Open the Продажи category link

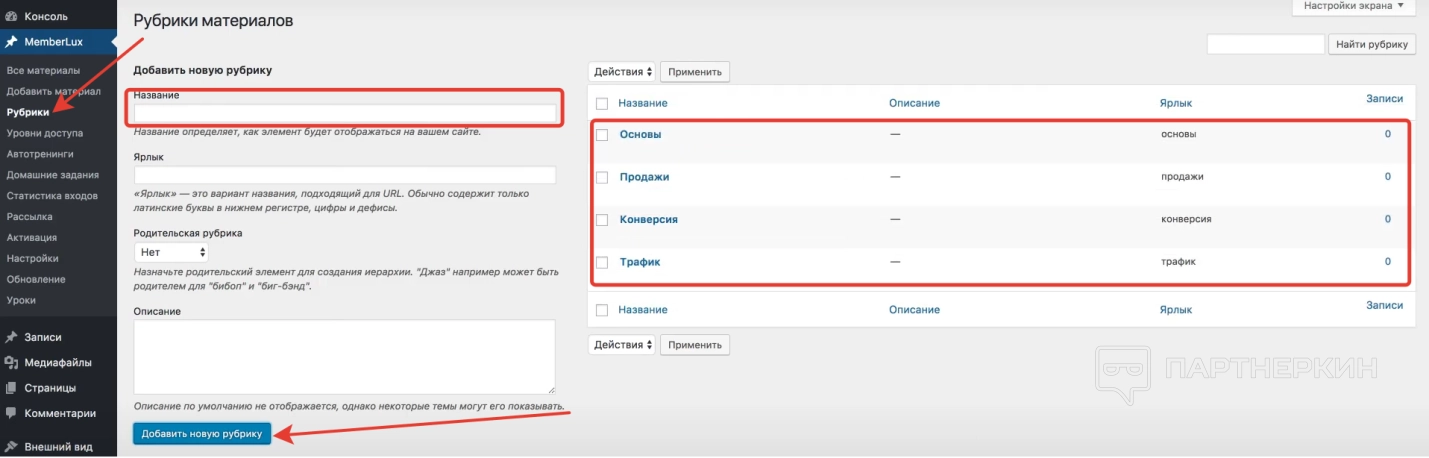644,177
